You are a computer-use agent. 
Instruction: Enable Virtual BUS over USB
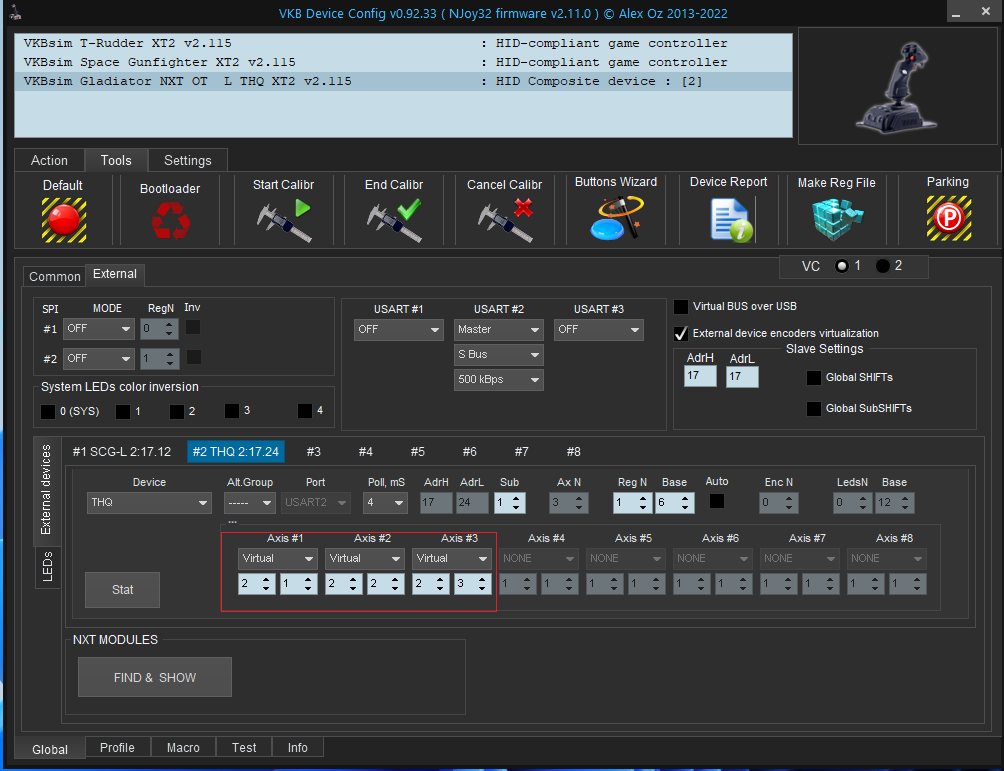tap(681, 307)
